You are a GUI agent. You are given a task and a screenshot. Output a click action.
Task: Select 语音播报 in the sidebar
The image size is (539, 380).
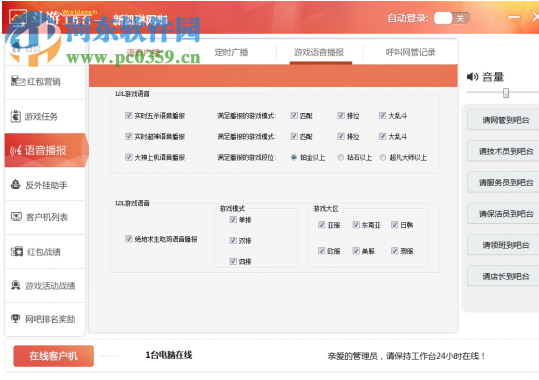click(46, 150)
